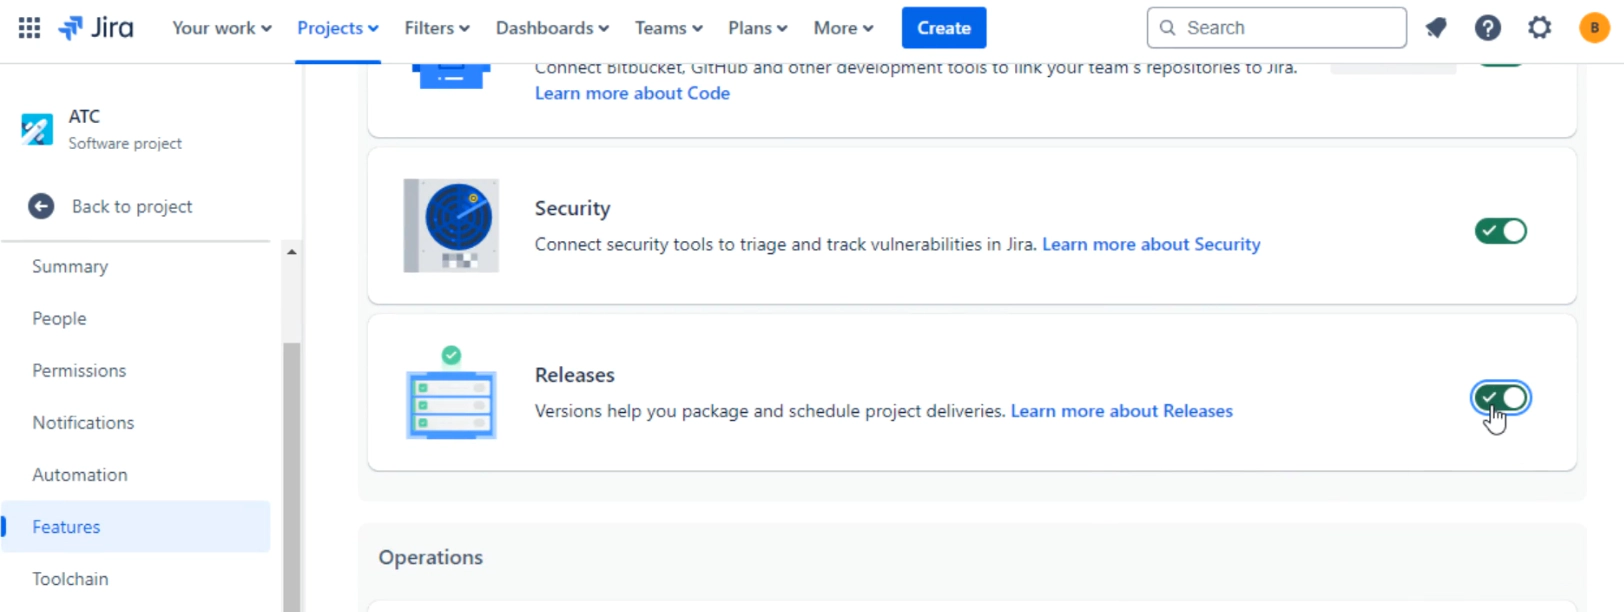This screenshot has width=1624, height=612.
Task: Open the user profile avatar
Action: [x=1594, y=28]
